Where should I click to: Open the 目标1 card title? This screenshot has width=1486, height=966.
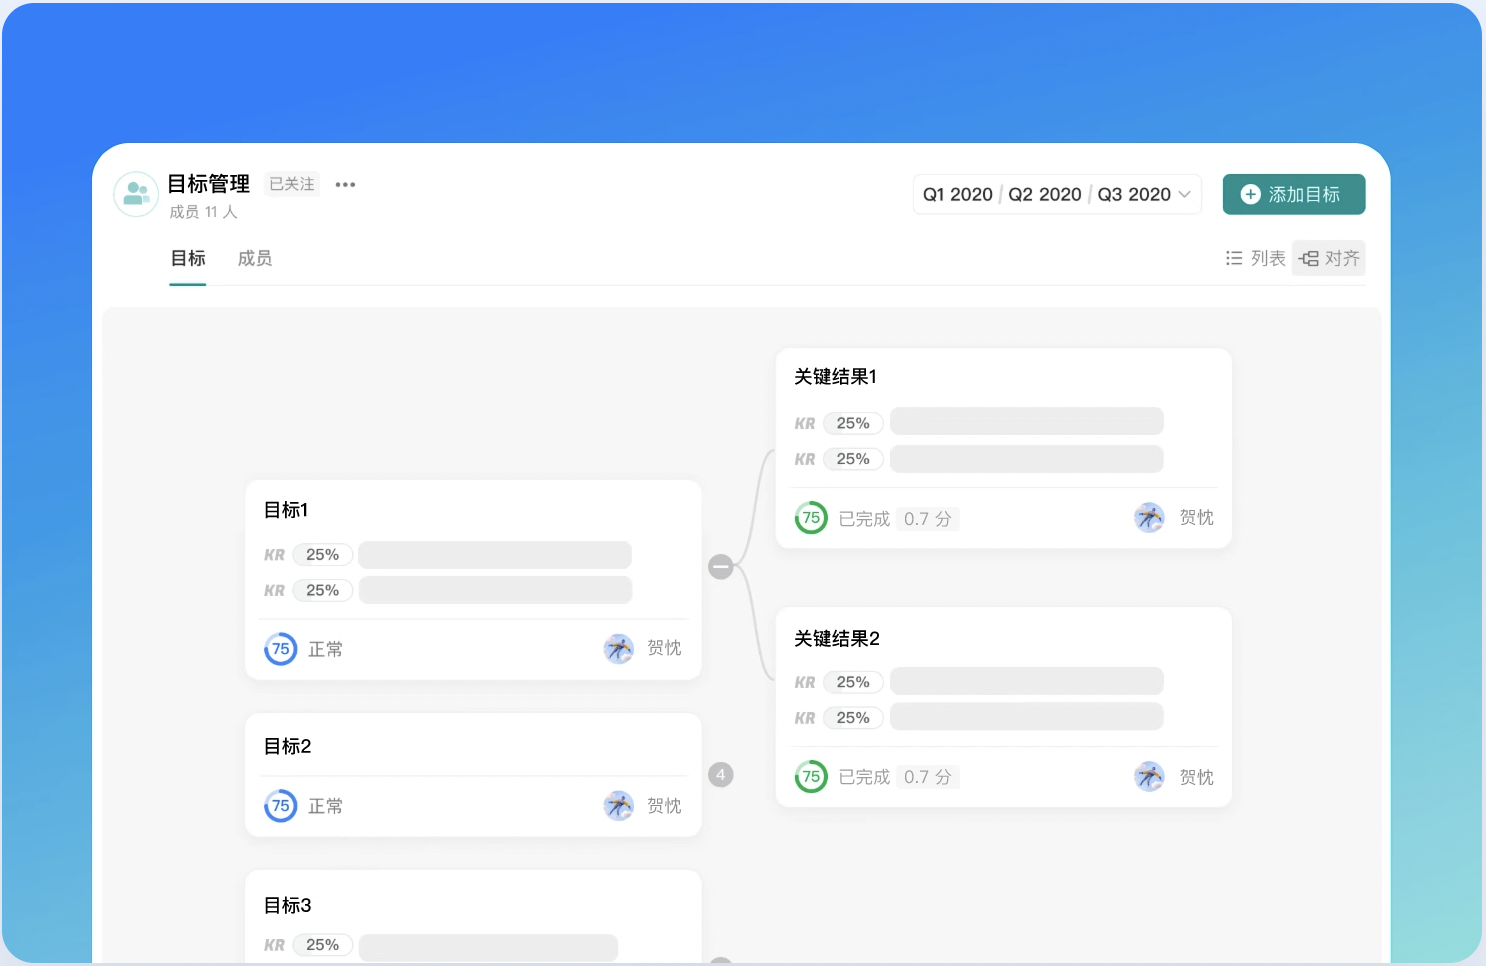click(x=286, y=510)
